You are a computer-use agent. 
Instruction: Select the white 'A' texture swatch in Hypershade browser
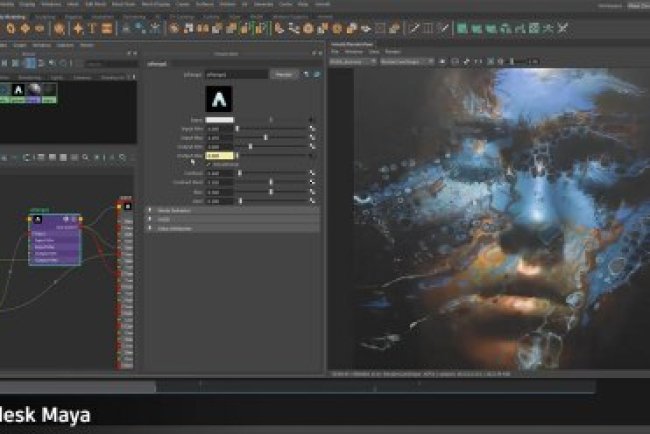(17, 92)
